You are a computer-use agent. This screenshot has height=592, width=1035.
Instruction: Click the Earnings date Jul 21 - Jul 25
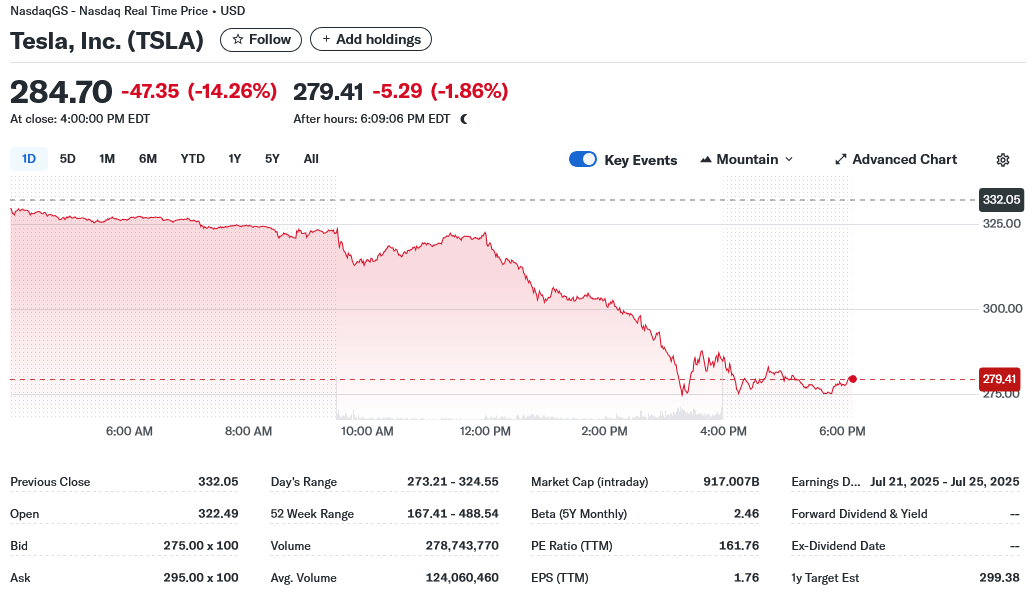click(x=945, y=482)
